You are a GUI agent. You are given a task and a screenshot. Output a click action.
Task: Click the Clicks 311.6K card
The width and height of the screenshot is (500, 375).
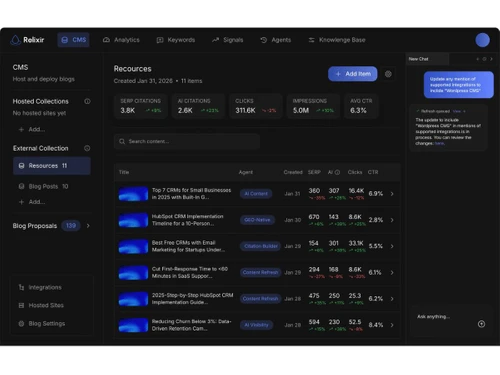point(256,106)
